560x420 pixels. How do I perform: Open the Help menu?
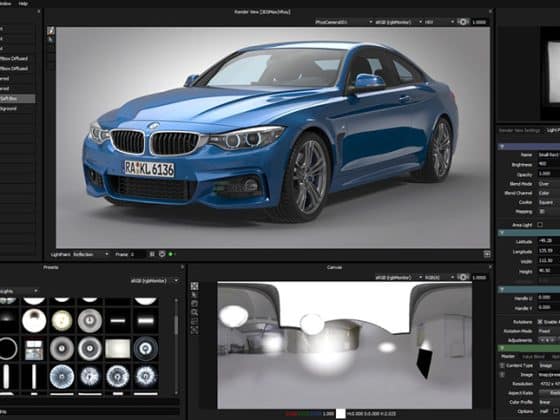[23, 3]
